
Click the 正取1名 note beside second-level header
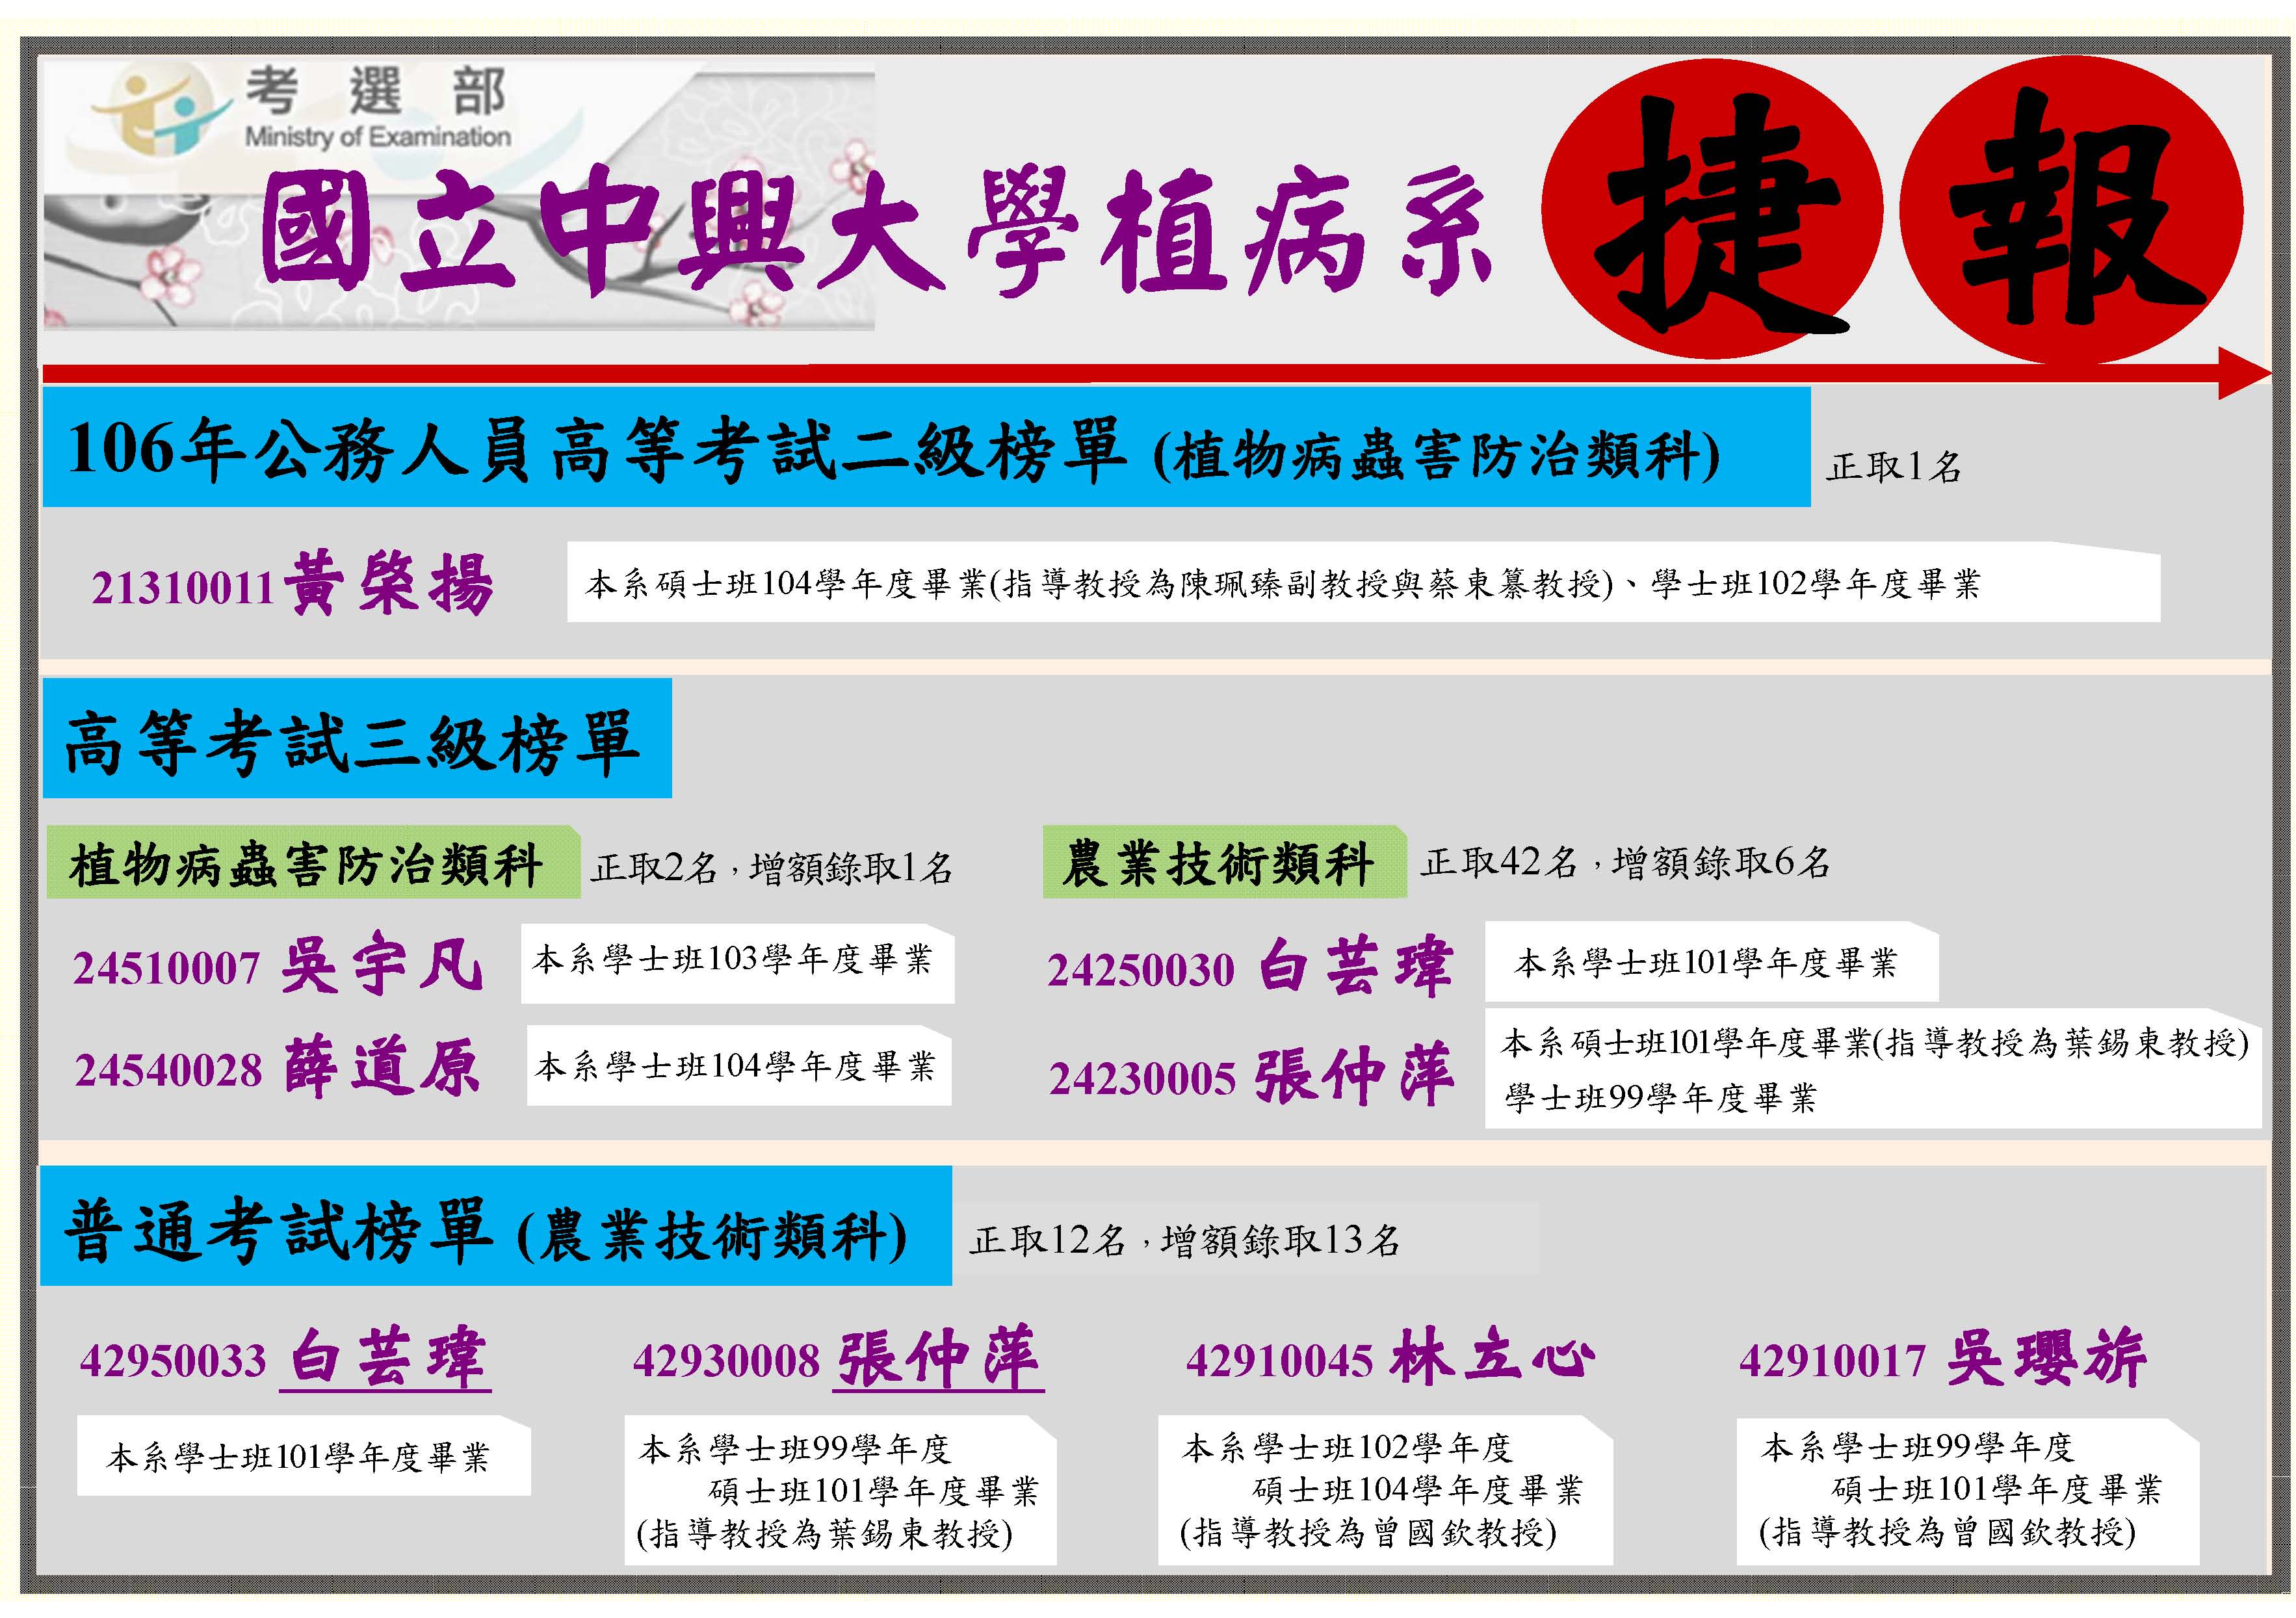1893,467
